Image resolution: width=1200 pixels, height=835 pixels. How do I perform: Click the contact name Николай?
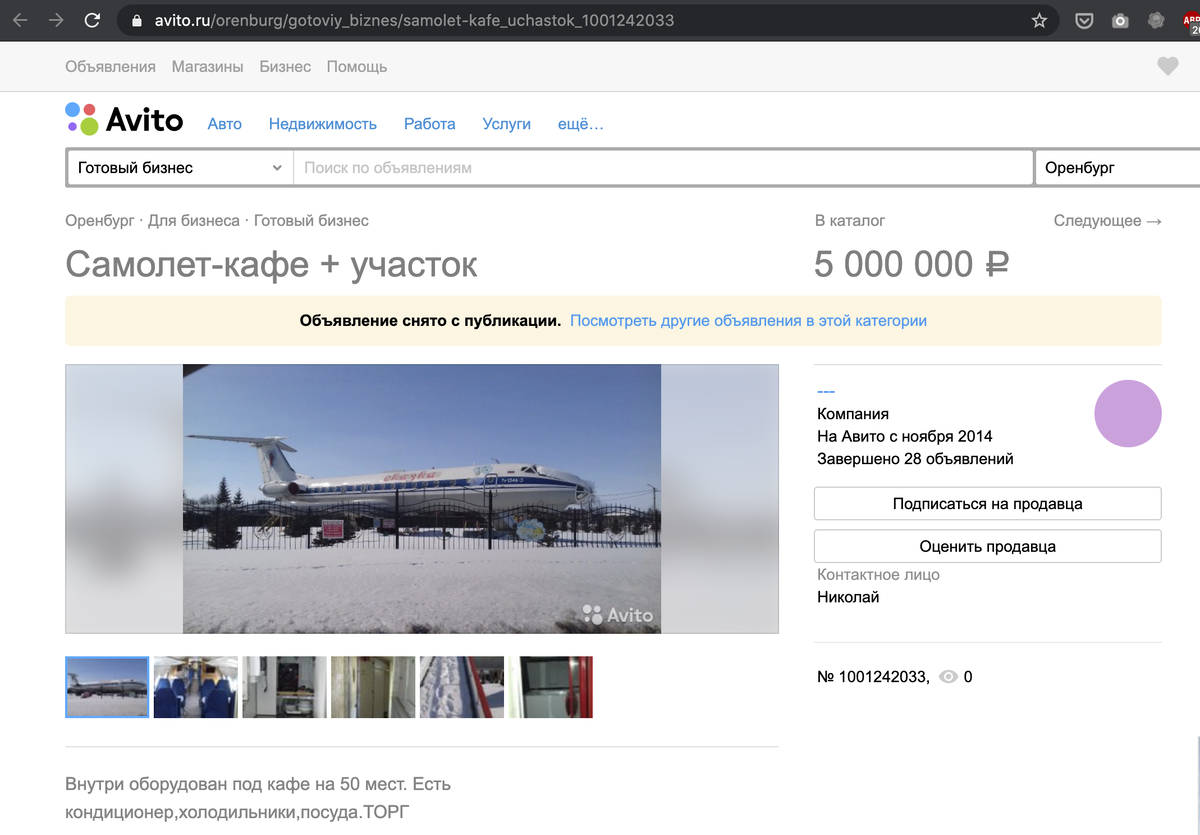pos(848,597)
